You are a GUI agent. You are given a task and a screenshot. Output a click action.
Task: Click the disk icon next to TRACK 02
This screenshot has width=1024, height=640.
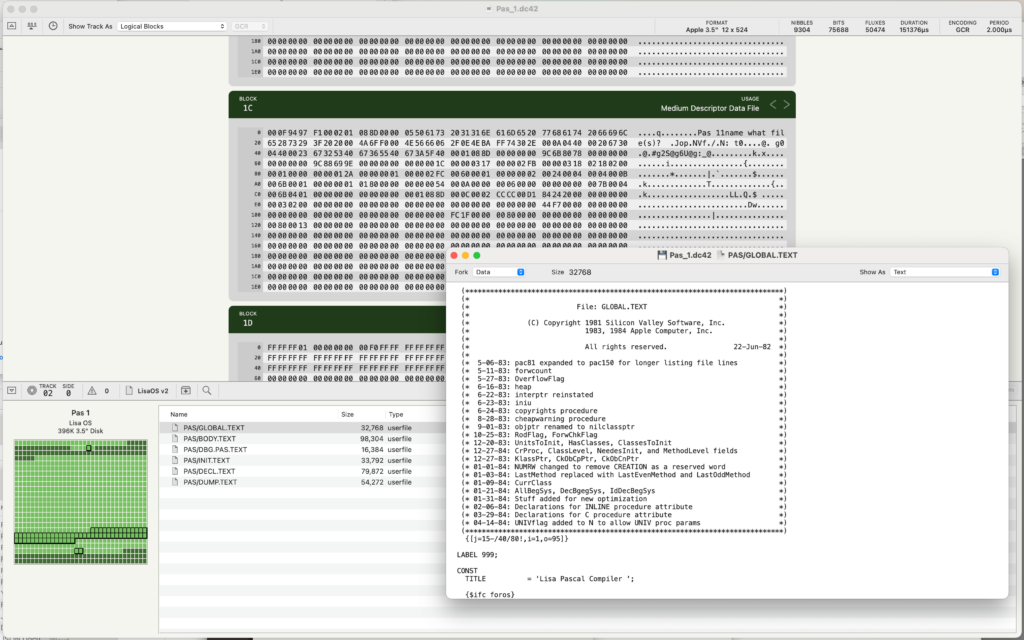pos(31,391)
